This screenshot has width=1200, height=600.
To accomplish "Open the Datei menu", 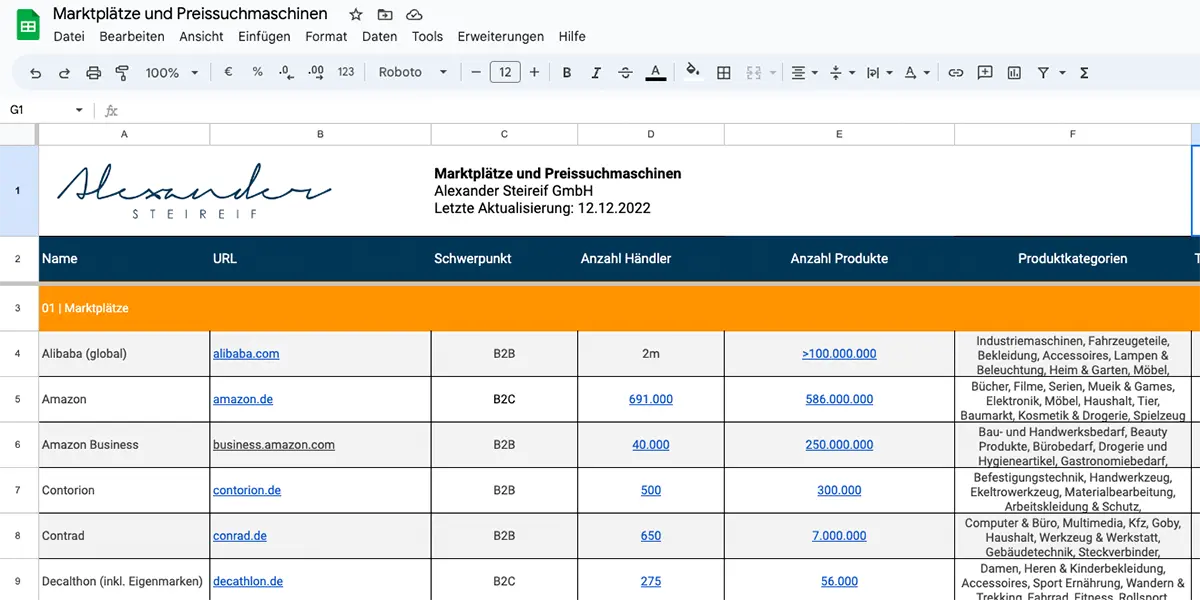I will pos(69,36).
